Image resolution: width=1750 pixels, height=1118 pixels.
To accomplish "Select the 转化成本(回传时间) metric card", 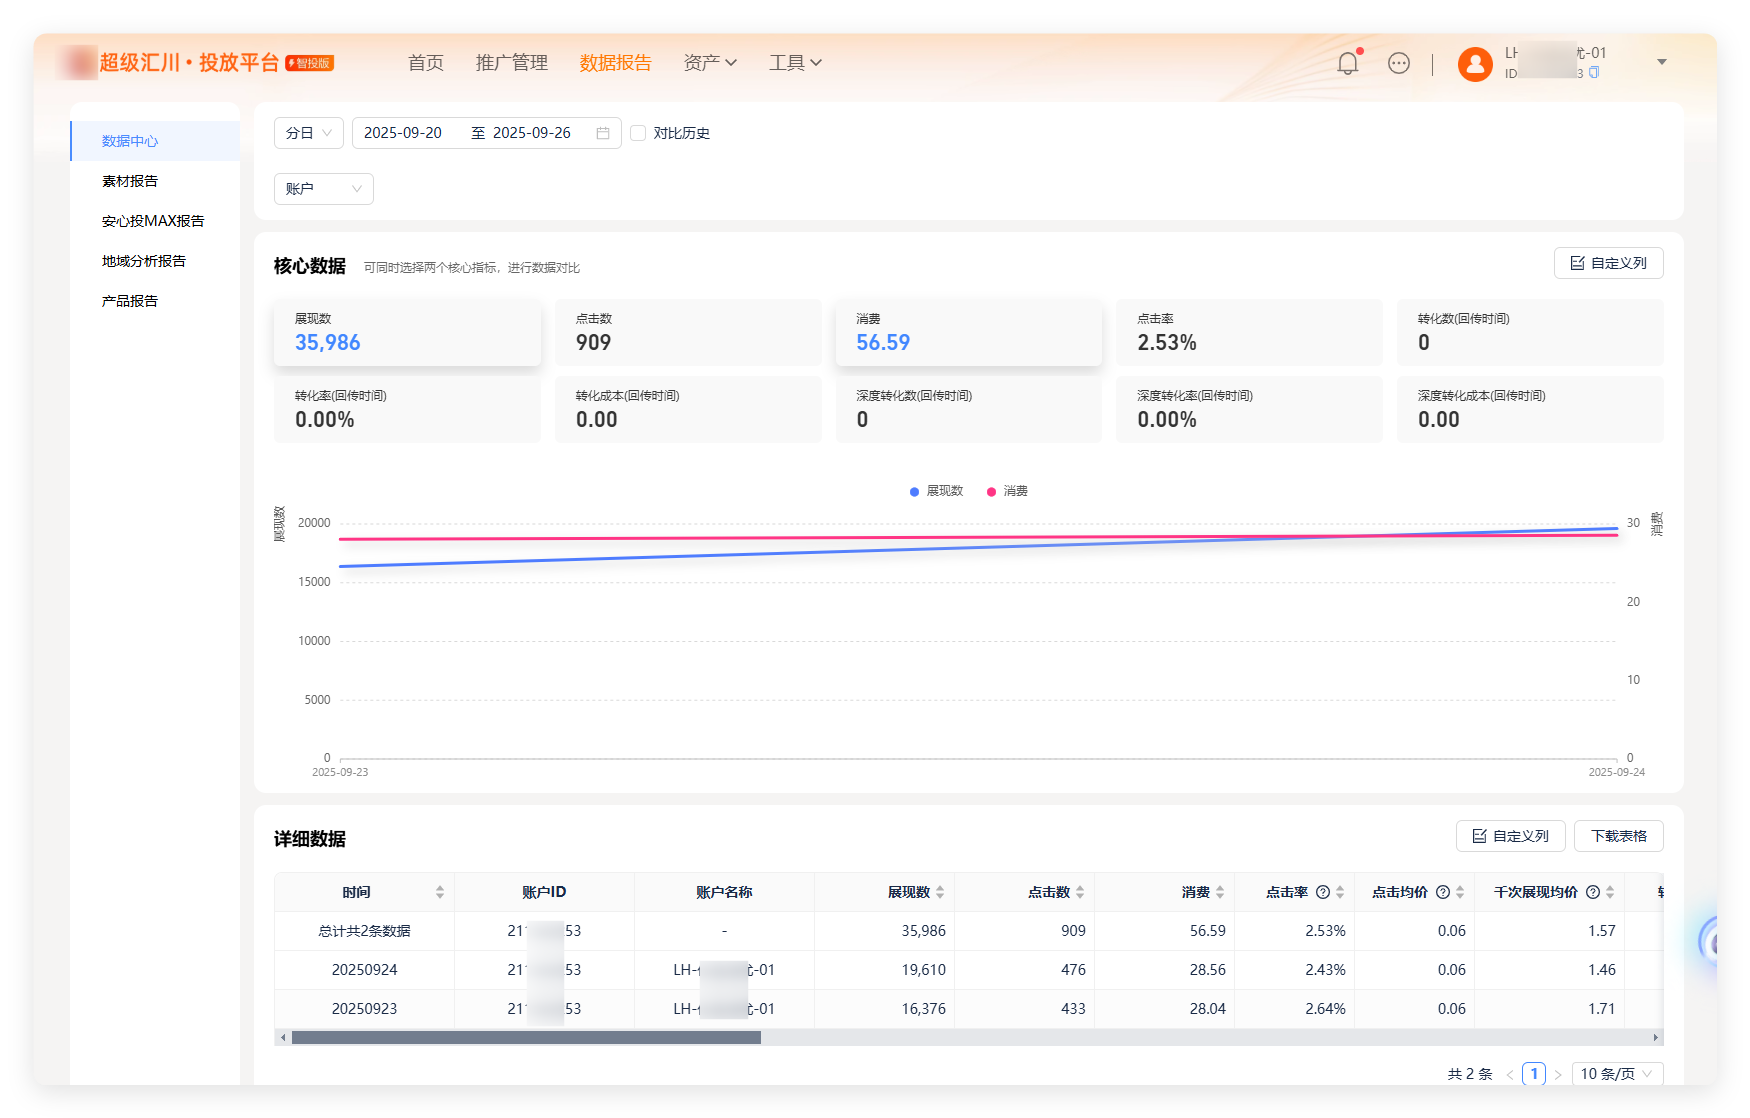I will pyautogui.click(x=688, y=409).
